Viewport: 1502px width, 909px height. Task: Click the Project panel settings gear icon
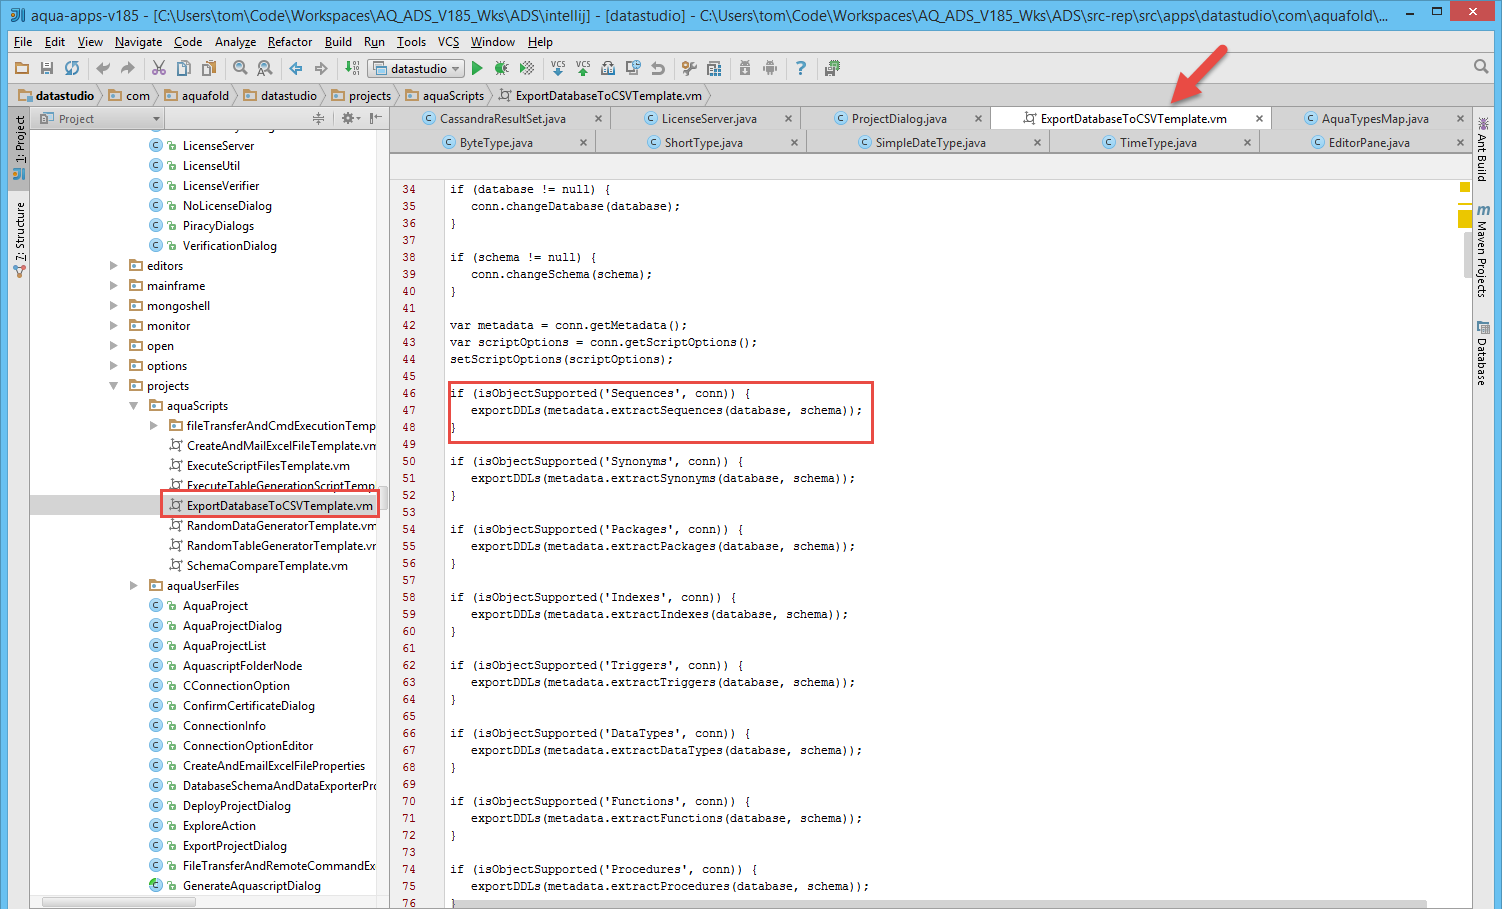(x=349, y=118)
